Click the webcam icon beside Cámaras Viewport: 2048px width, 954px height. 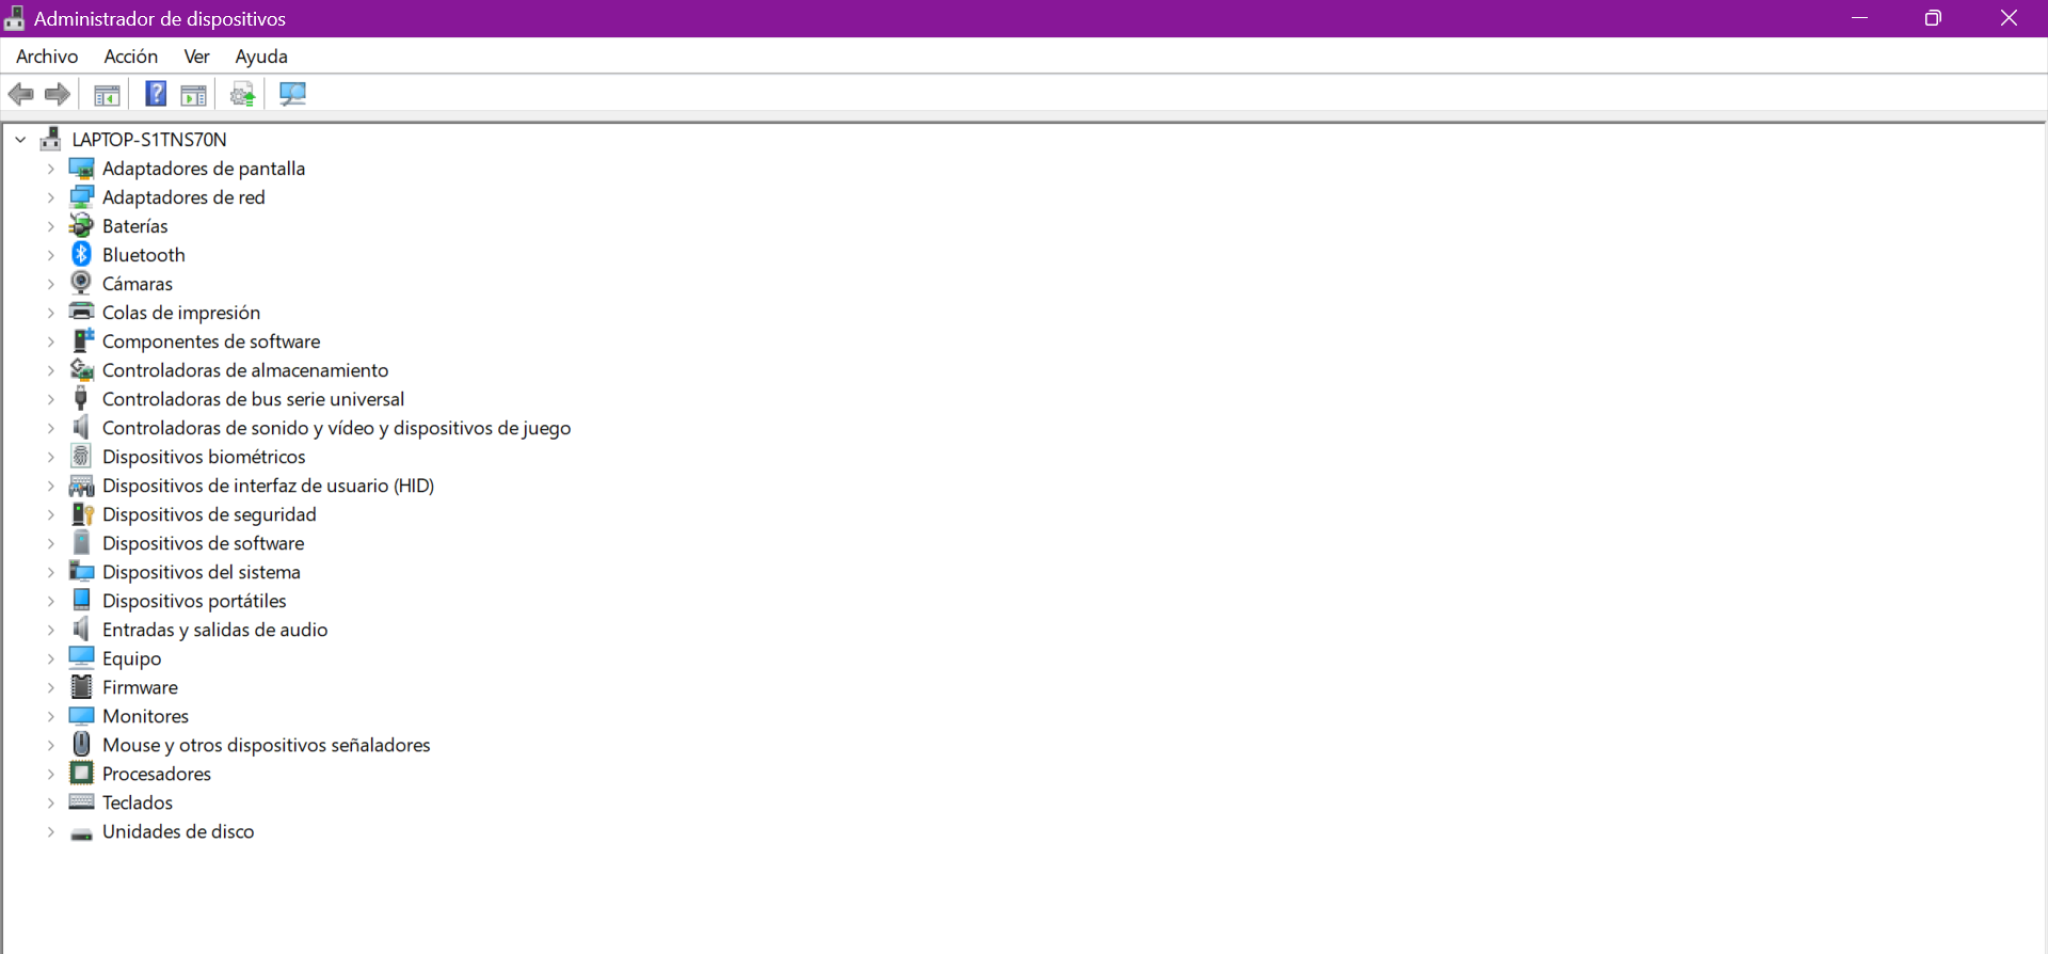81,283
